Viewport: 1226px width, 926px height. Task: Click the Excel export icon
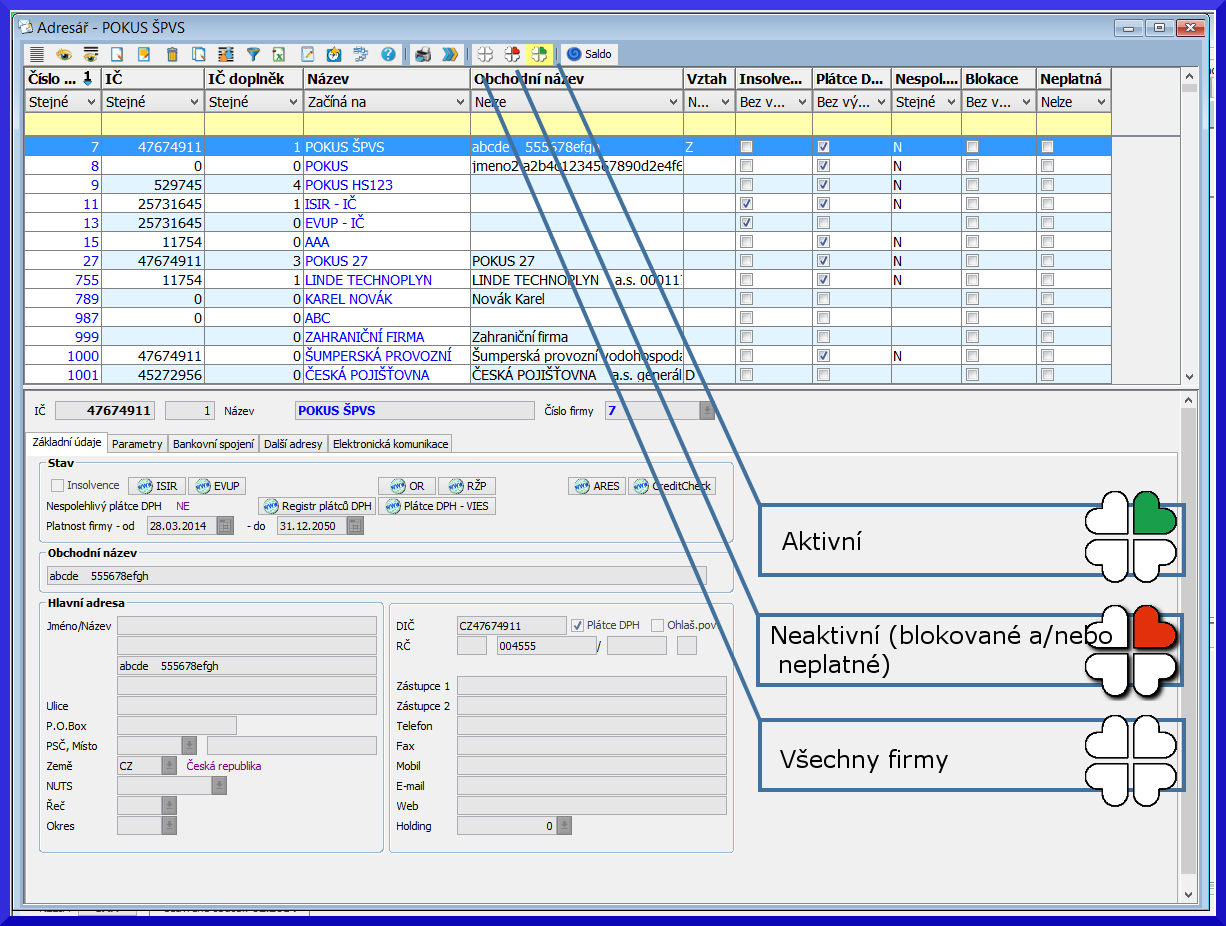pos(280,54)
